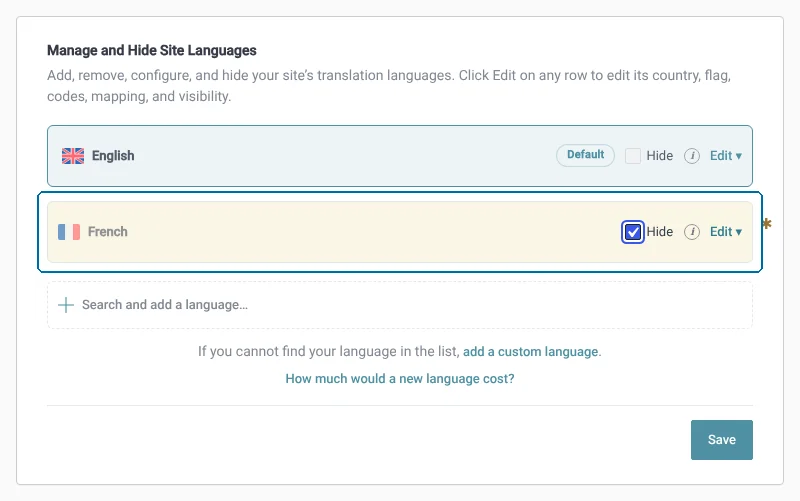Viewport: 800px width, 501px height.
Task: Select the French language name
Action: point(108,232)
